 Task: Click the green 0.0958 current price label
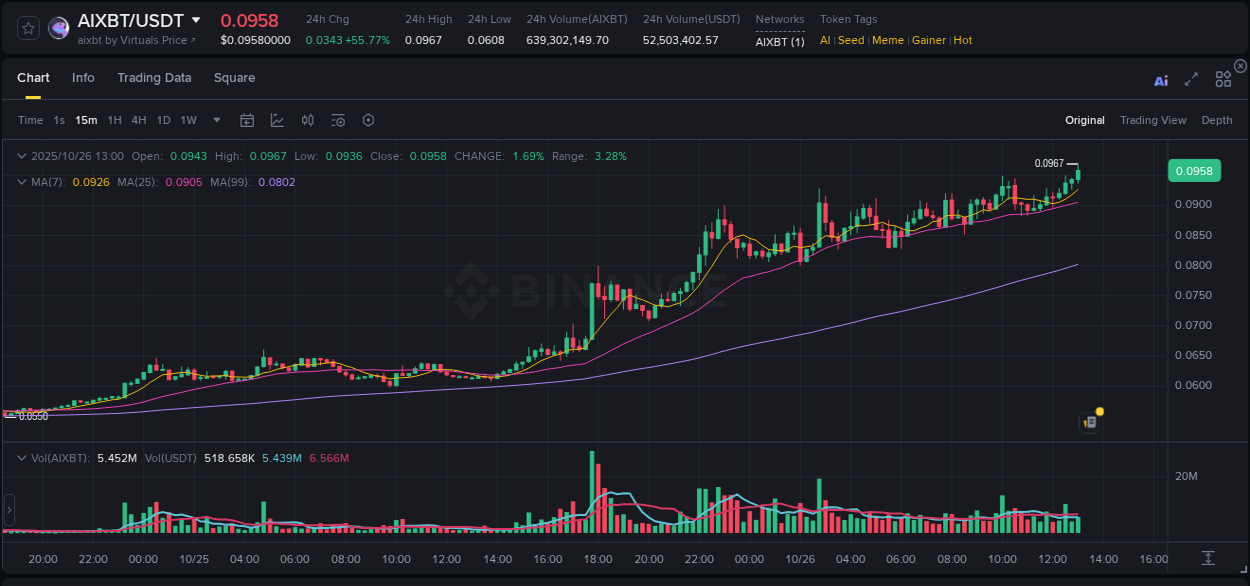point(1194,171)
